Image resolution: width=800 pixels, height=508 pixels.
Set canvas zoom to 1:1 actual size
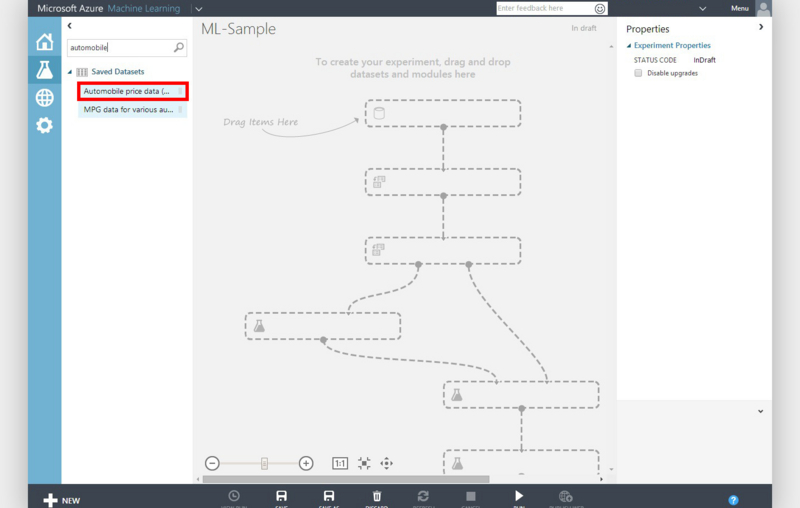tap(340, 463)
